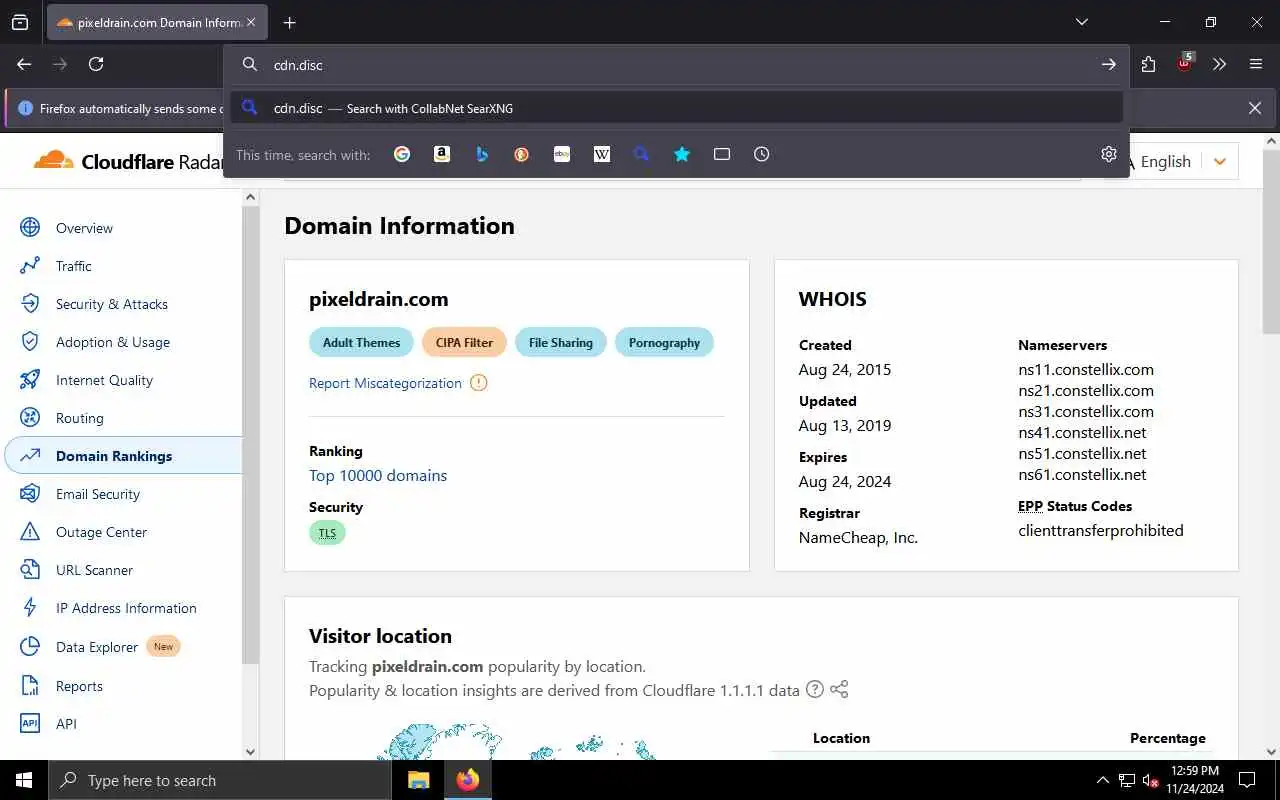List all tabs dropdown
The height and width of the screenshot is (800, 1280).
(x=1081, y=22)
